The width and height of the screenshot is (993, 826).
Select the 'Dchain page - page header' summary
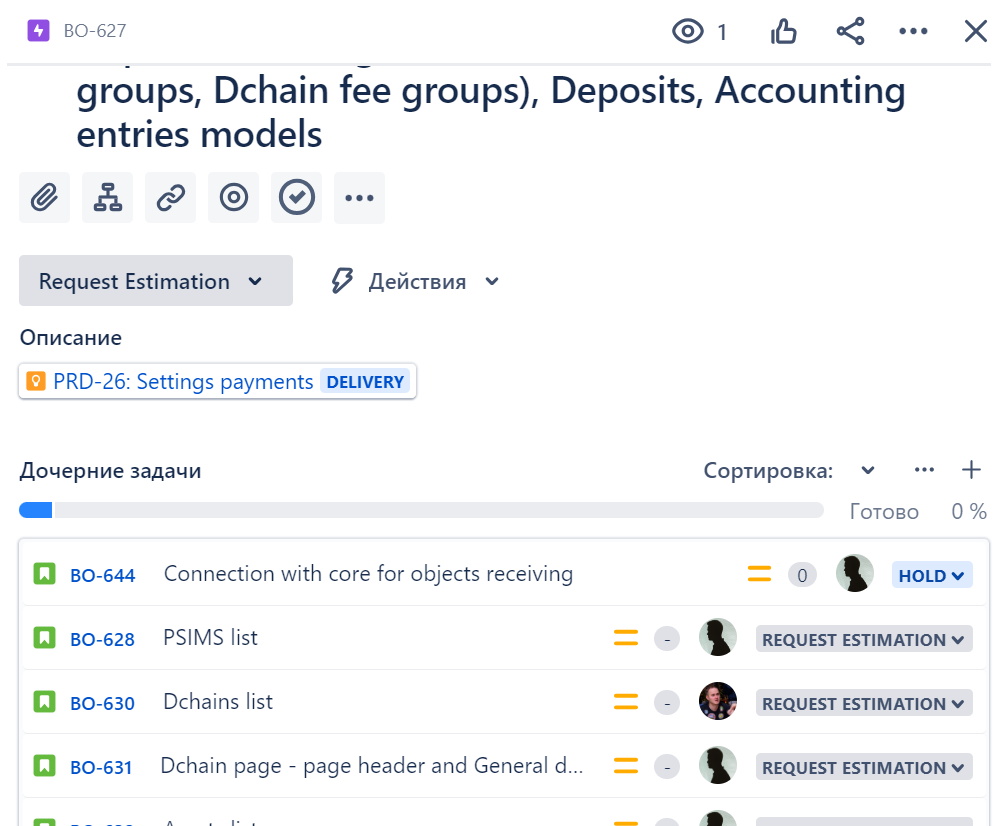[372, 766]
